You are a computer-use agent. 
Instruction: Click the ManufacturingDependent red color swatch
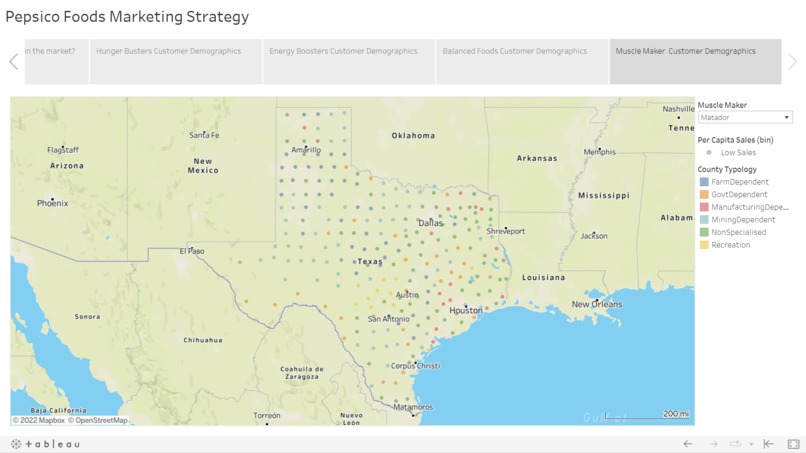pyautogui.click(x=704, y=207)
